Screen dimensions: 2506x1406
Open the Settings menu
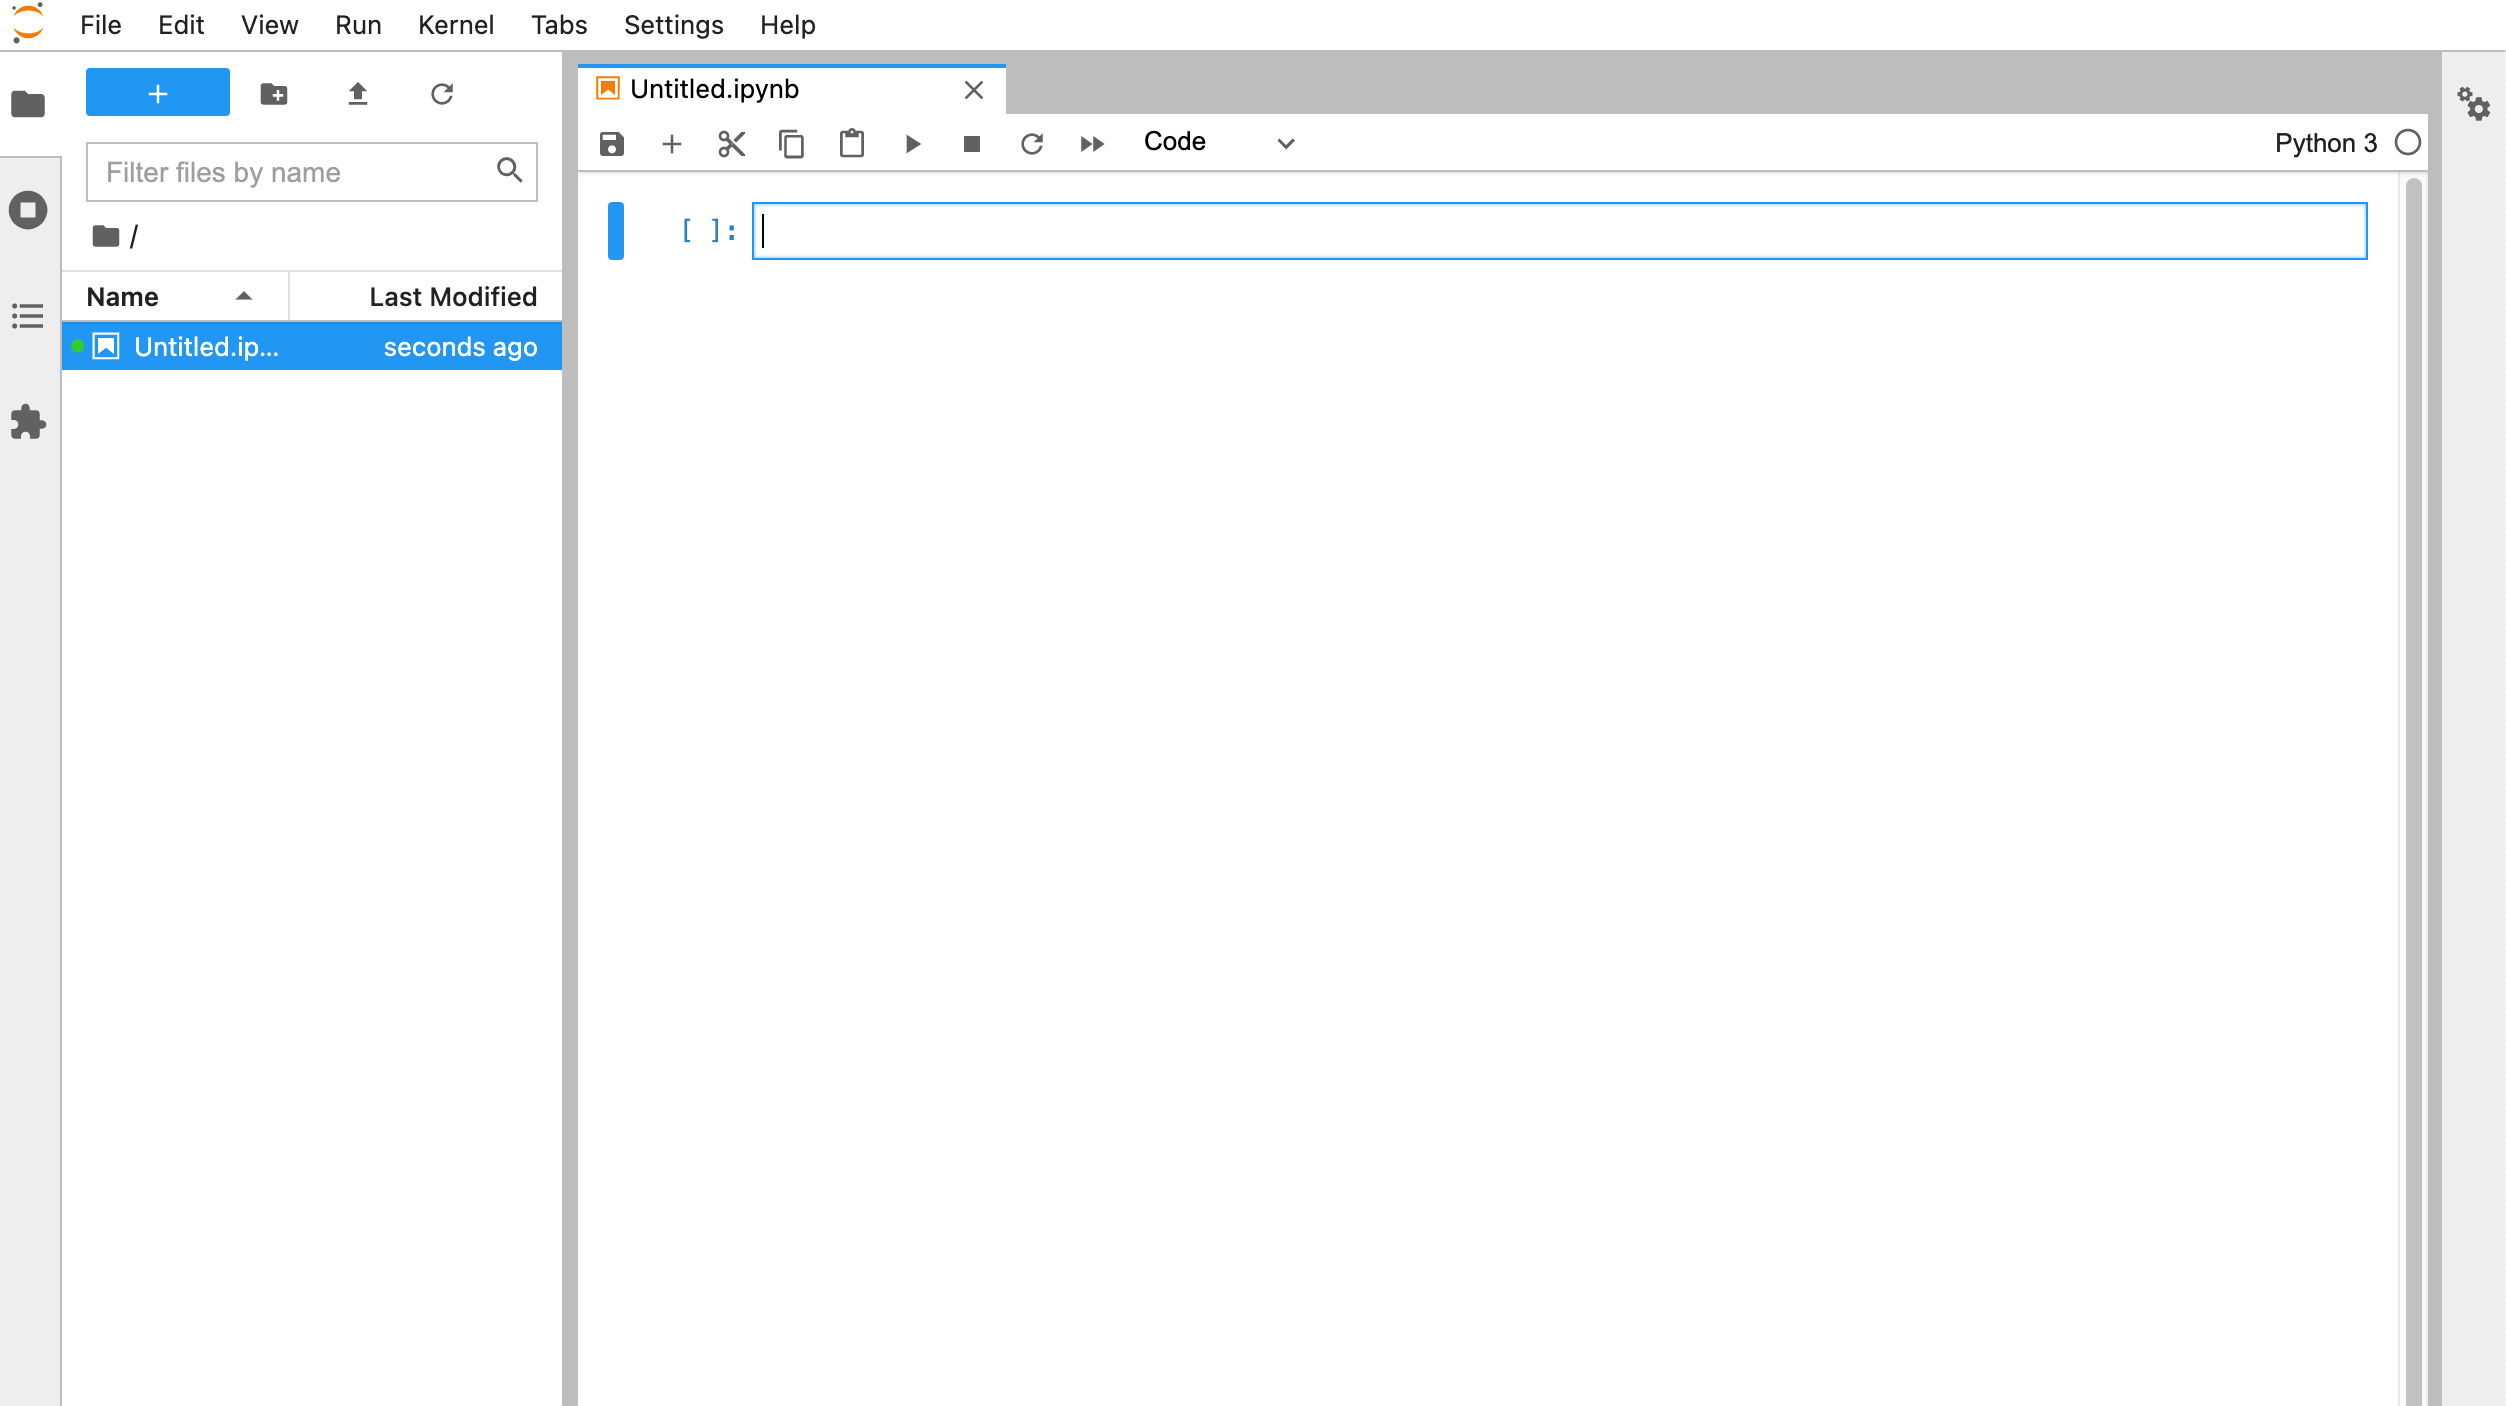[x=673, y=25]
